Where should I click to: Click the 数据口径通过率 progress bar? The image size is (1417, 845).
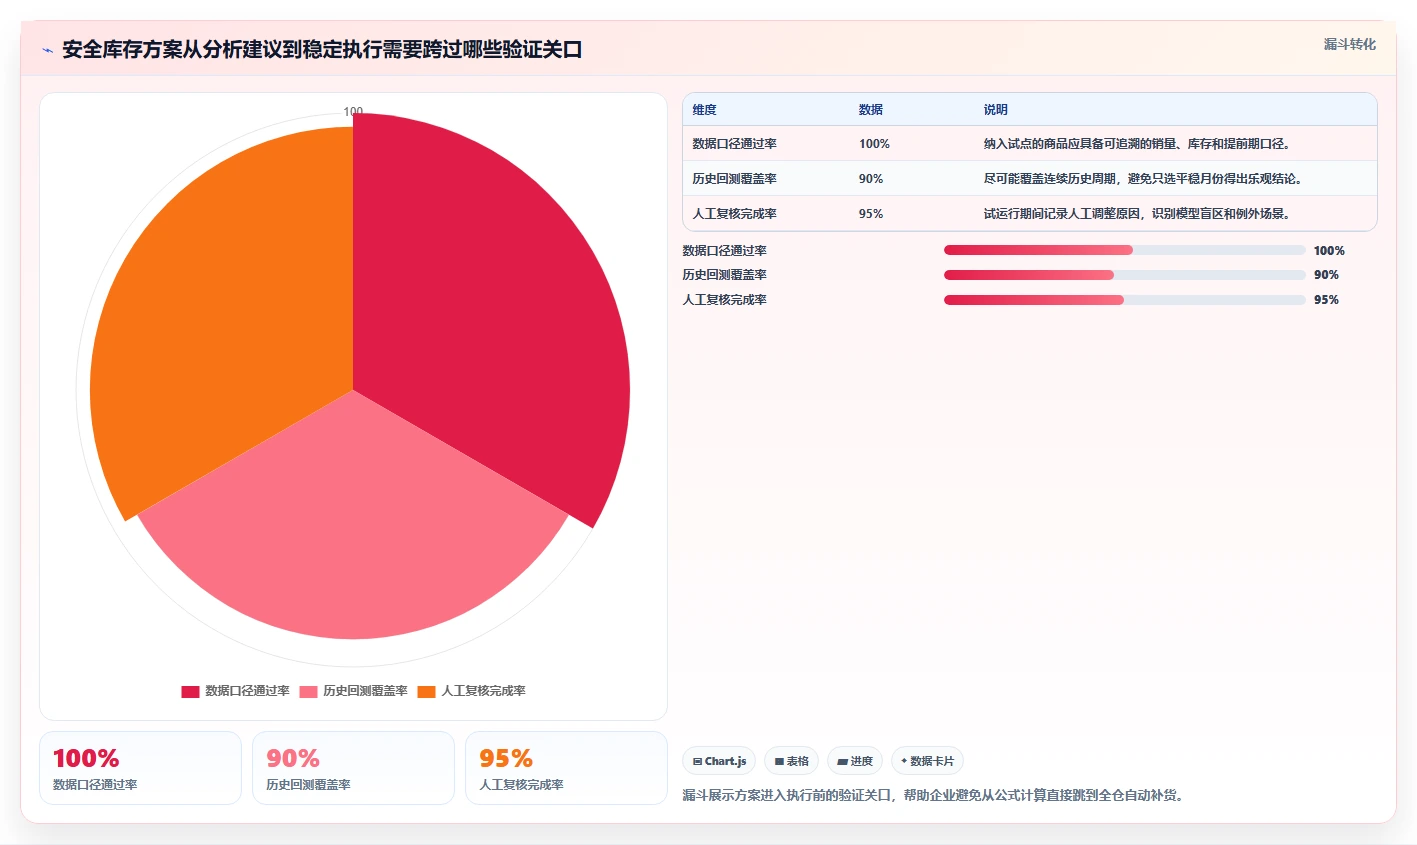tap(1125, 250)
